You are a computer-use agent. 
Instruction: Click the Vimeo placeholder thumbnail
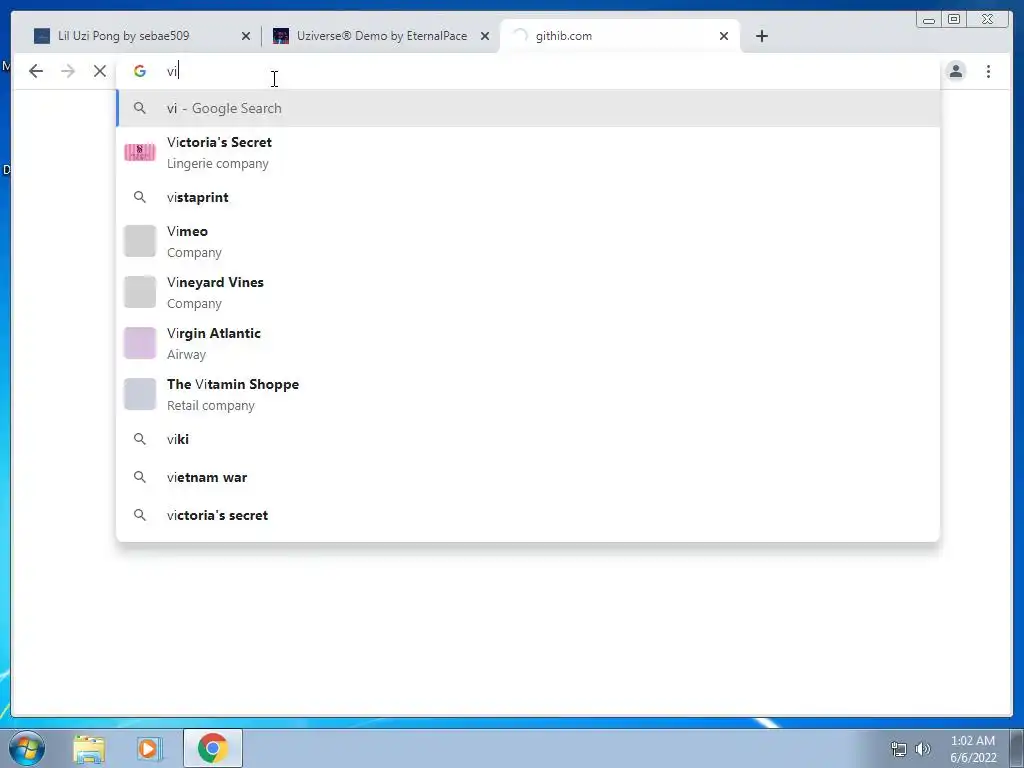click(x=140, y=241)
